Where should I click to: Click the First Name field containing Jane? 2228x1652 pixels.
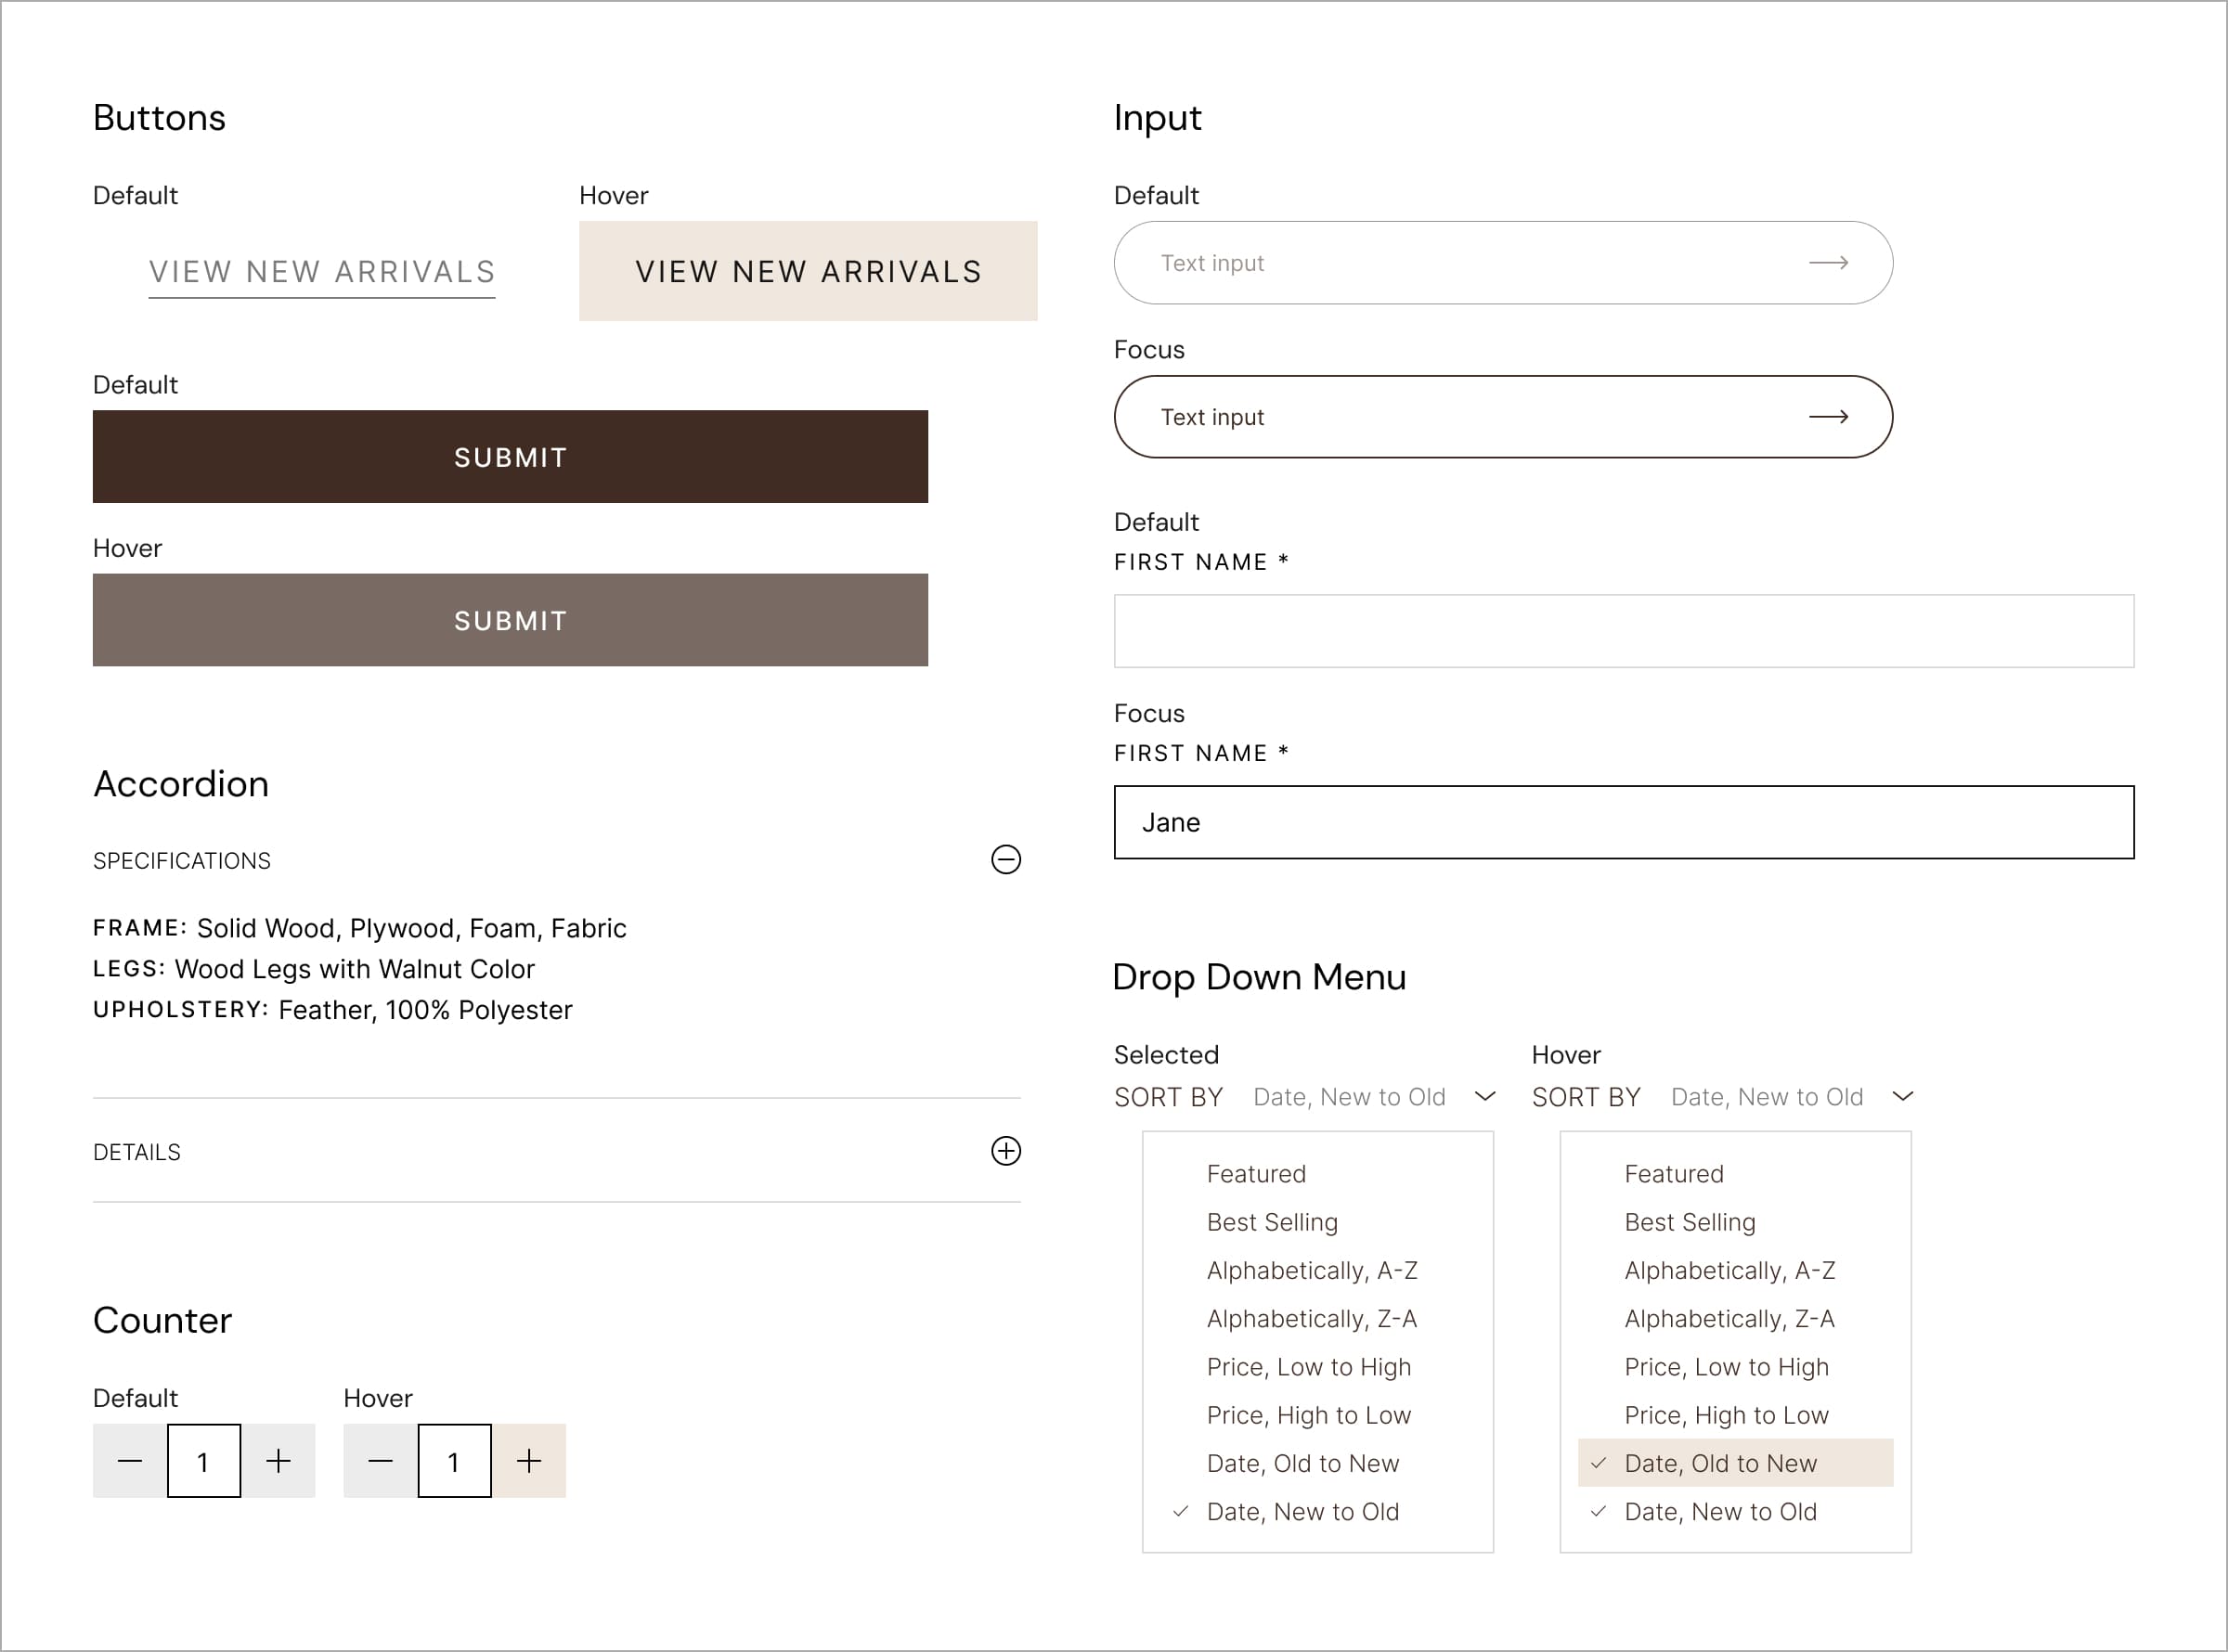point(1624,822)
